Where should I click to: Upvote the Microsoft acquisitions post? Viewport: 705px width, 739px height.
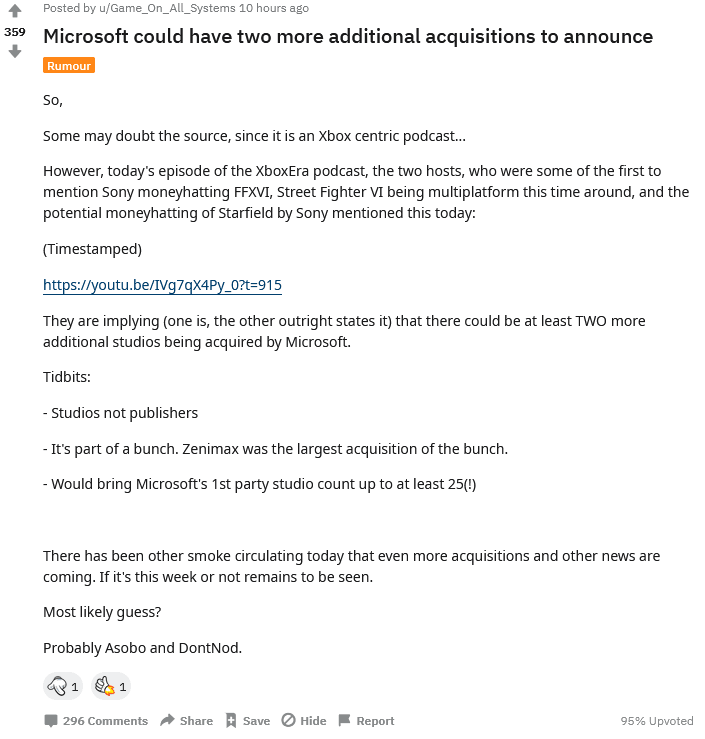click(x=14, y=12)
